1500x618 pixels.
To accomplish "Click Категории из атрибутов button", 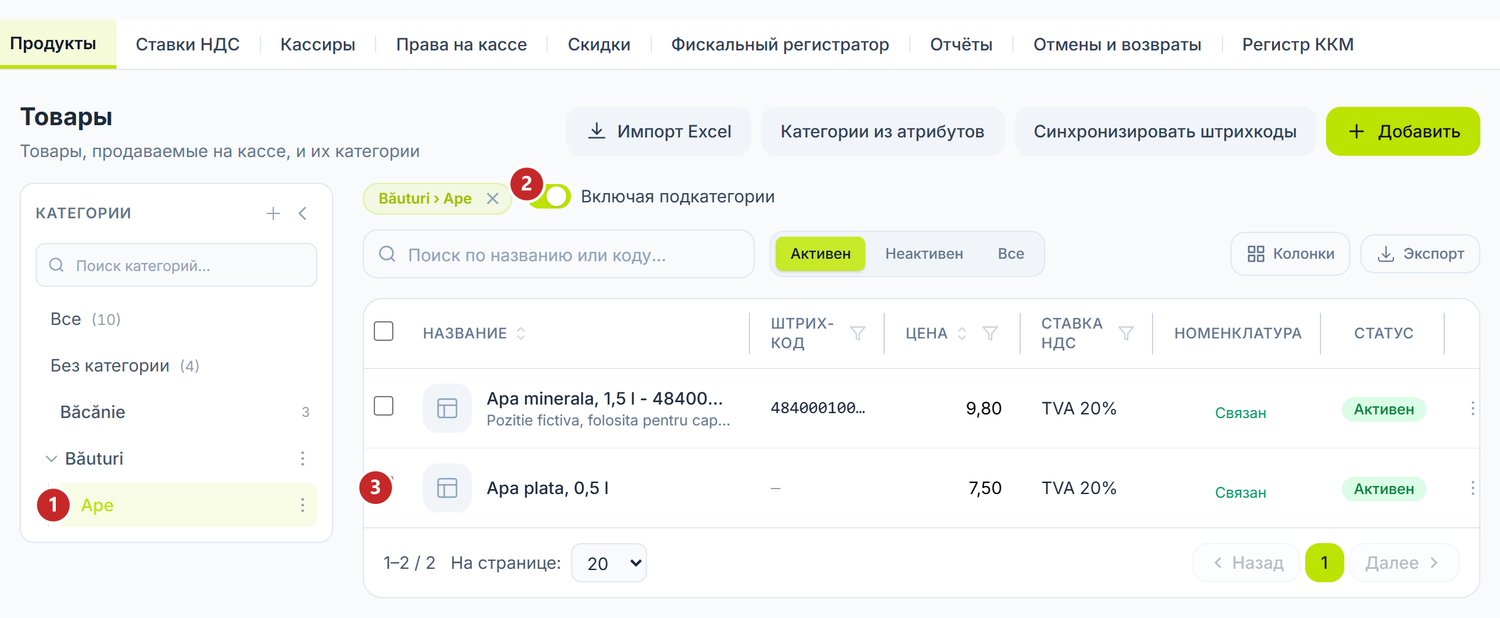I will (882, 131).
